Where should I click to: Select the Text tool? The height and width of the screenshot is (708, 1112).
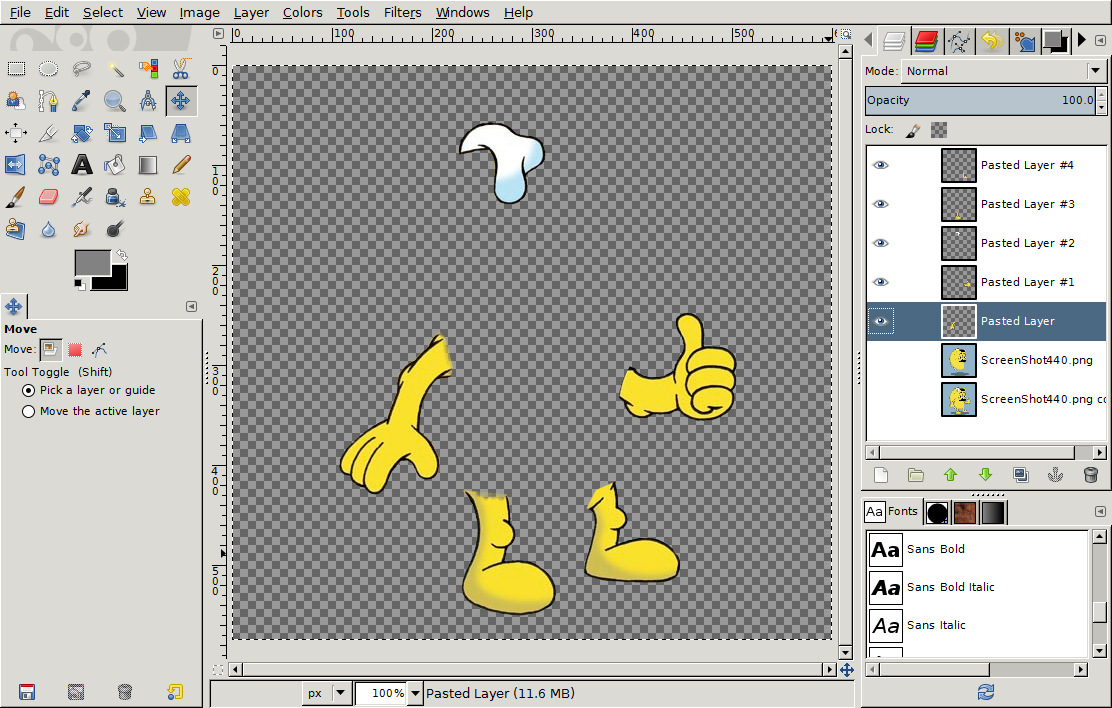tap(82, 164)
